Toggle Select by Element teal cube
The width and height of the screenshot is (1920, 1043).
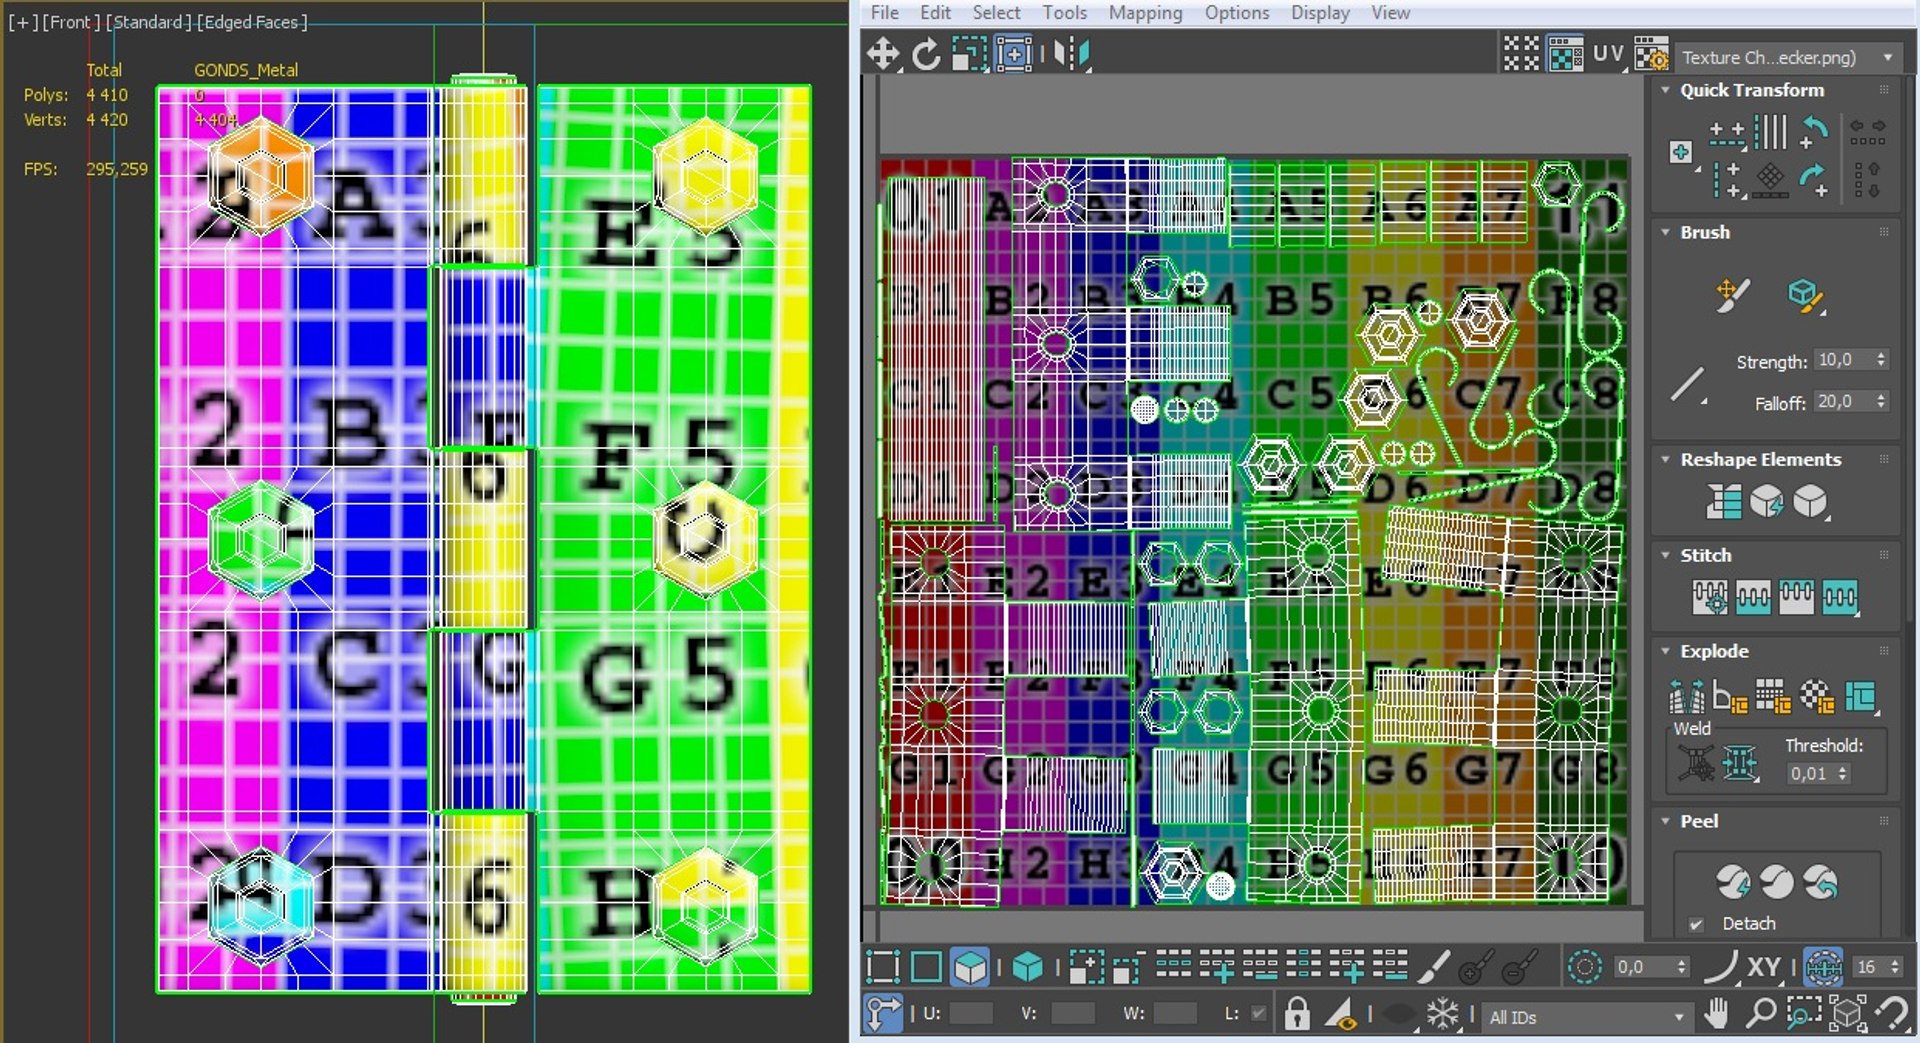1027,967
